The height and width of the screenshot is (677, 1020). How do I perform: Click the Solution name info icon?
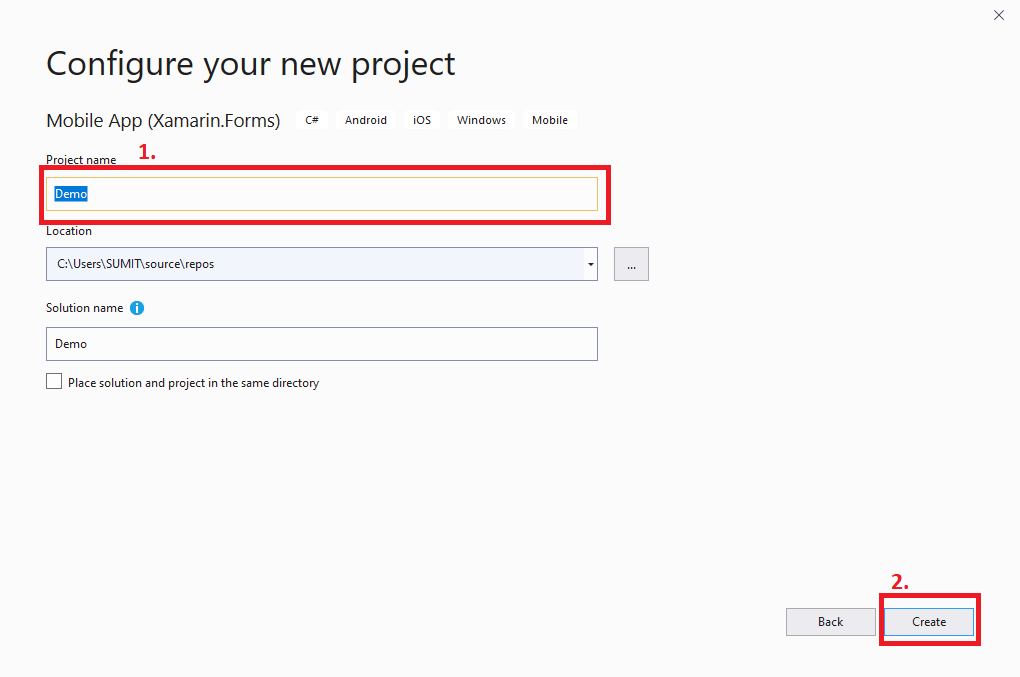click(x=137, y=308)
